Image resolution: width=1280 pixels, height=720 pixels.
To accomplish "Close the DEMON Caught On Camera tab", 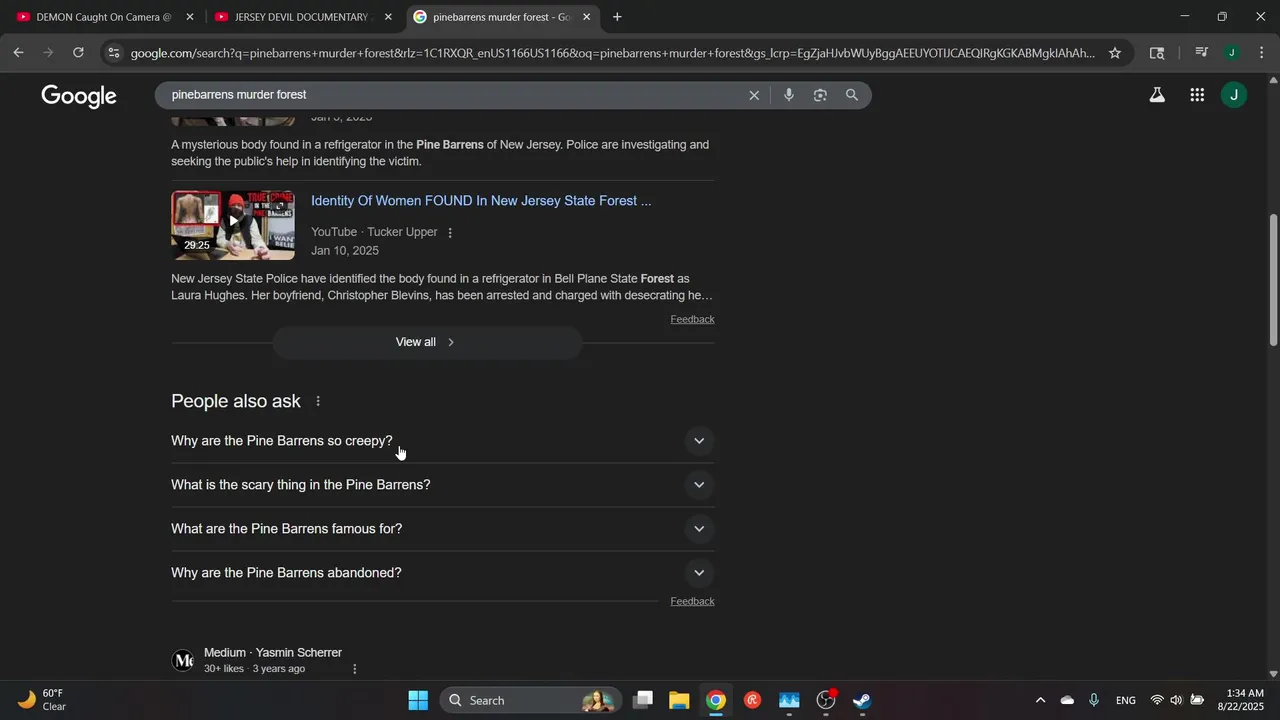I will click(190, 17).
